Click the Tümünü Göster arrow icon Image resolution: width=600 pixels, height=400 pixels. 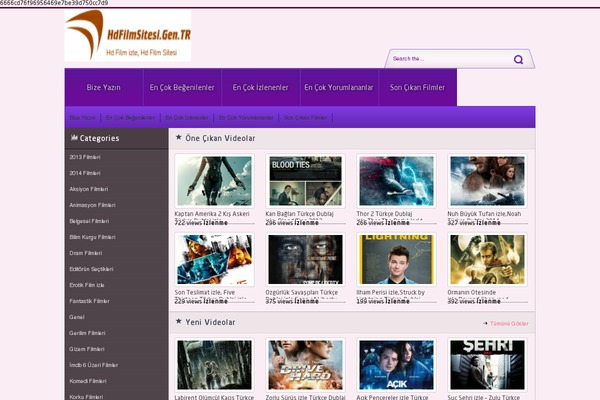tap(485, 323)
